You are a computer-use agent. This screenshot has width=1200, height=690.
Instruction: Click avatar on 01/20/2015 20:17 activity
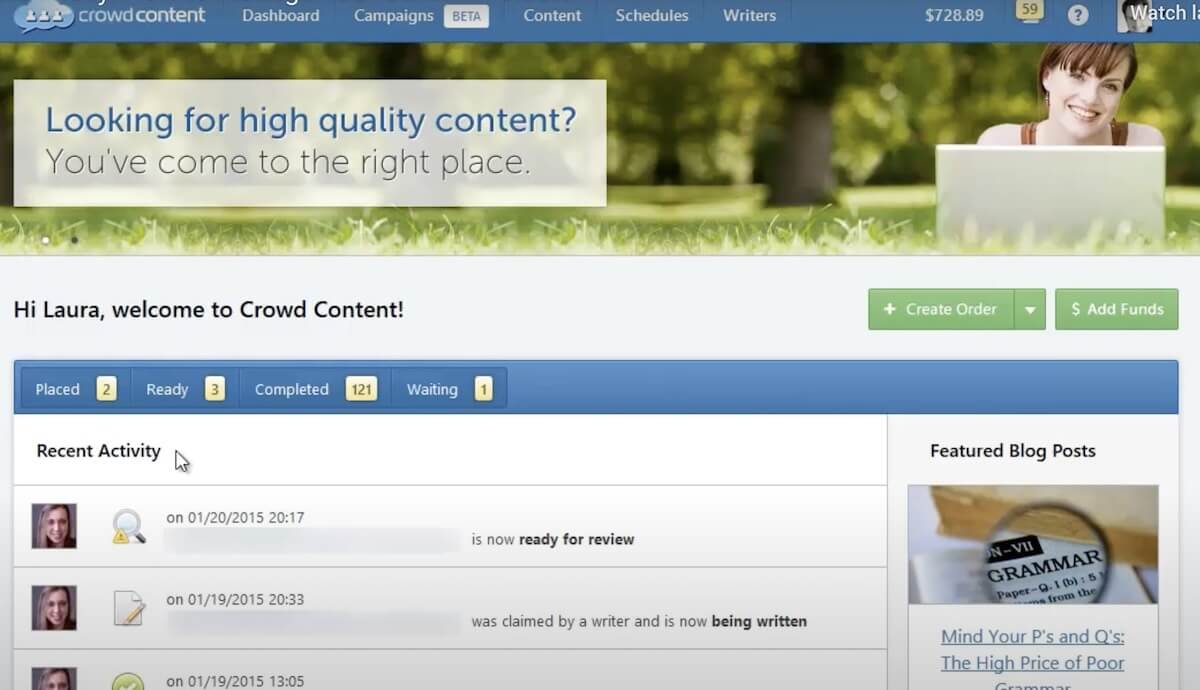point(54,526)
